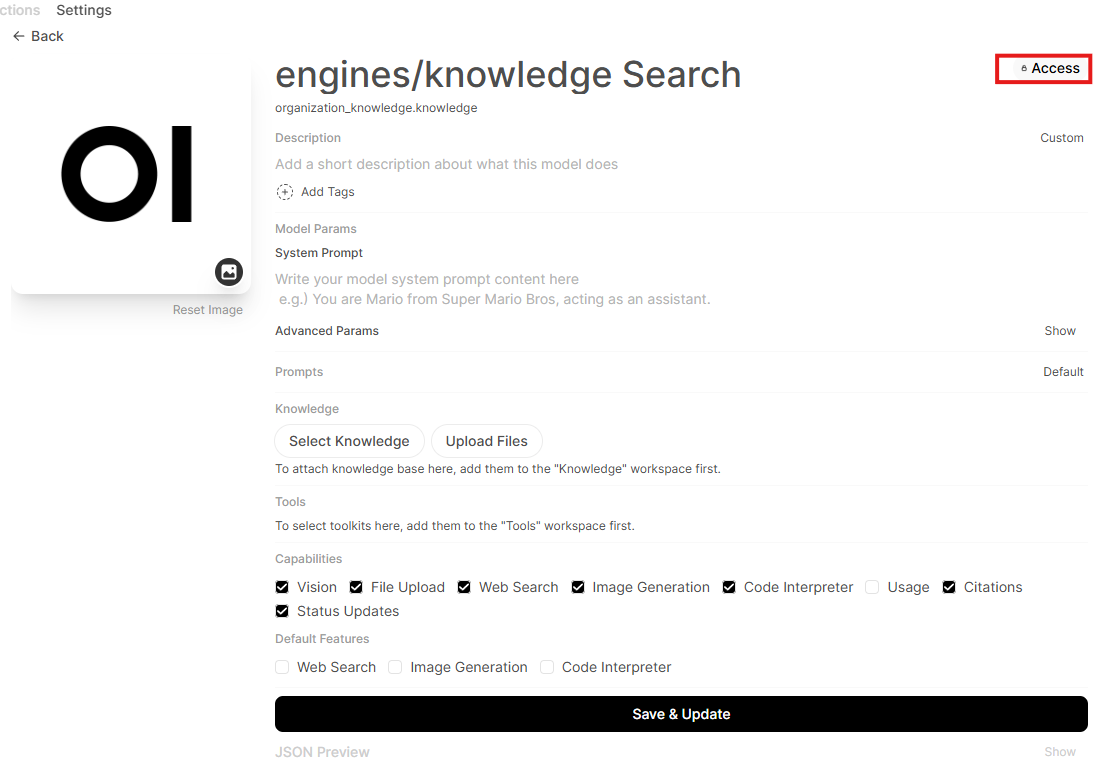The width and height of the screenshot is (1107, 764).
Task: Disable the Vision capability checkbox
Action: point(283,587)
